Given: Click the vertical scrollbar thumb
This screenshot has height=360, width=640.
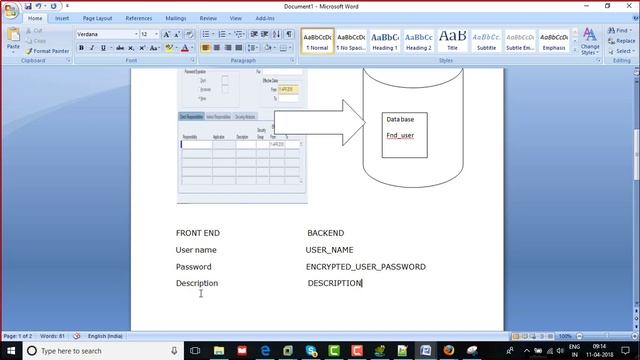Looking at the screenshot, I should point(636,155).
